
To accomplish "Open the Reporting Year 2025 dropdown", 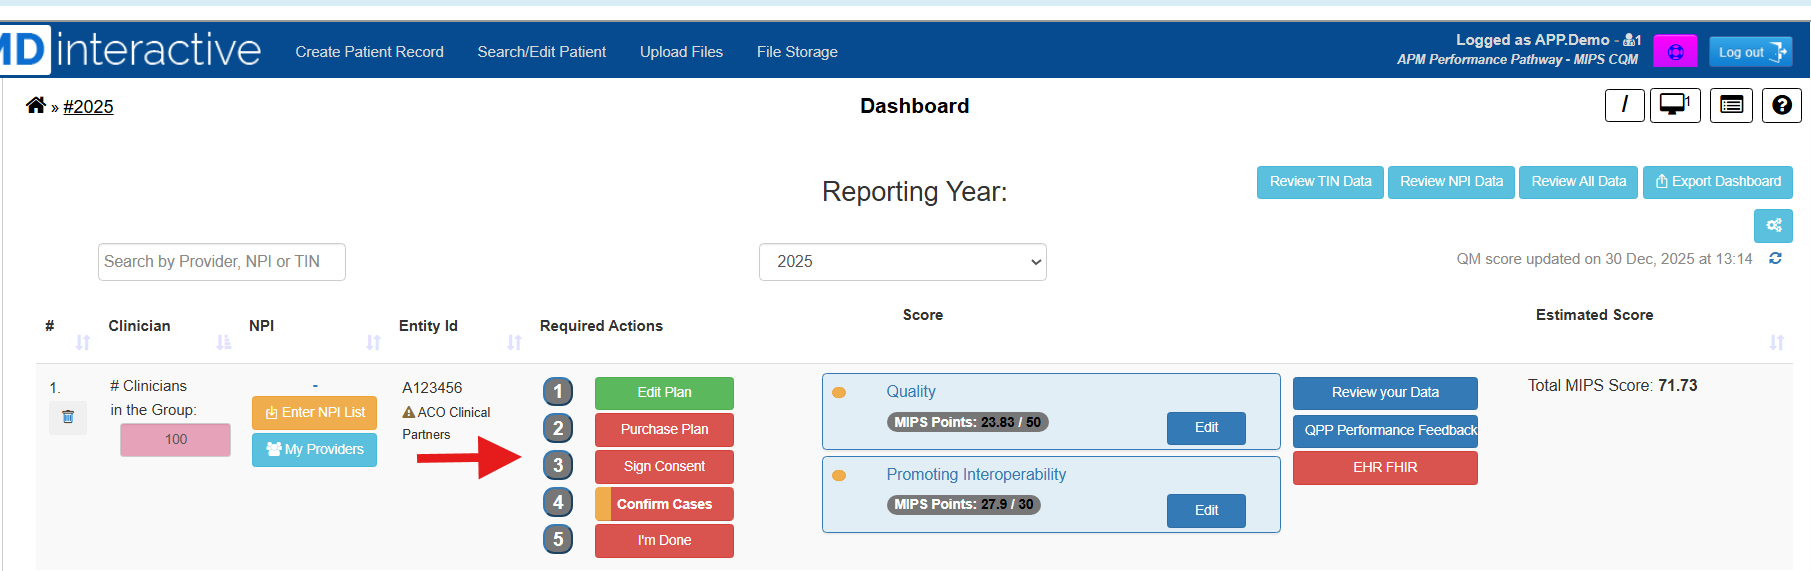I will (x=902, y=262).
